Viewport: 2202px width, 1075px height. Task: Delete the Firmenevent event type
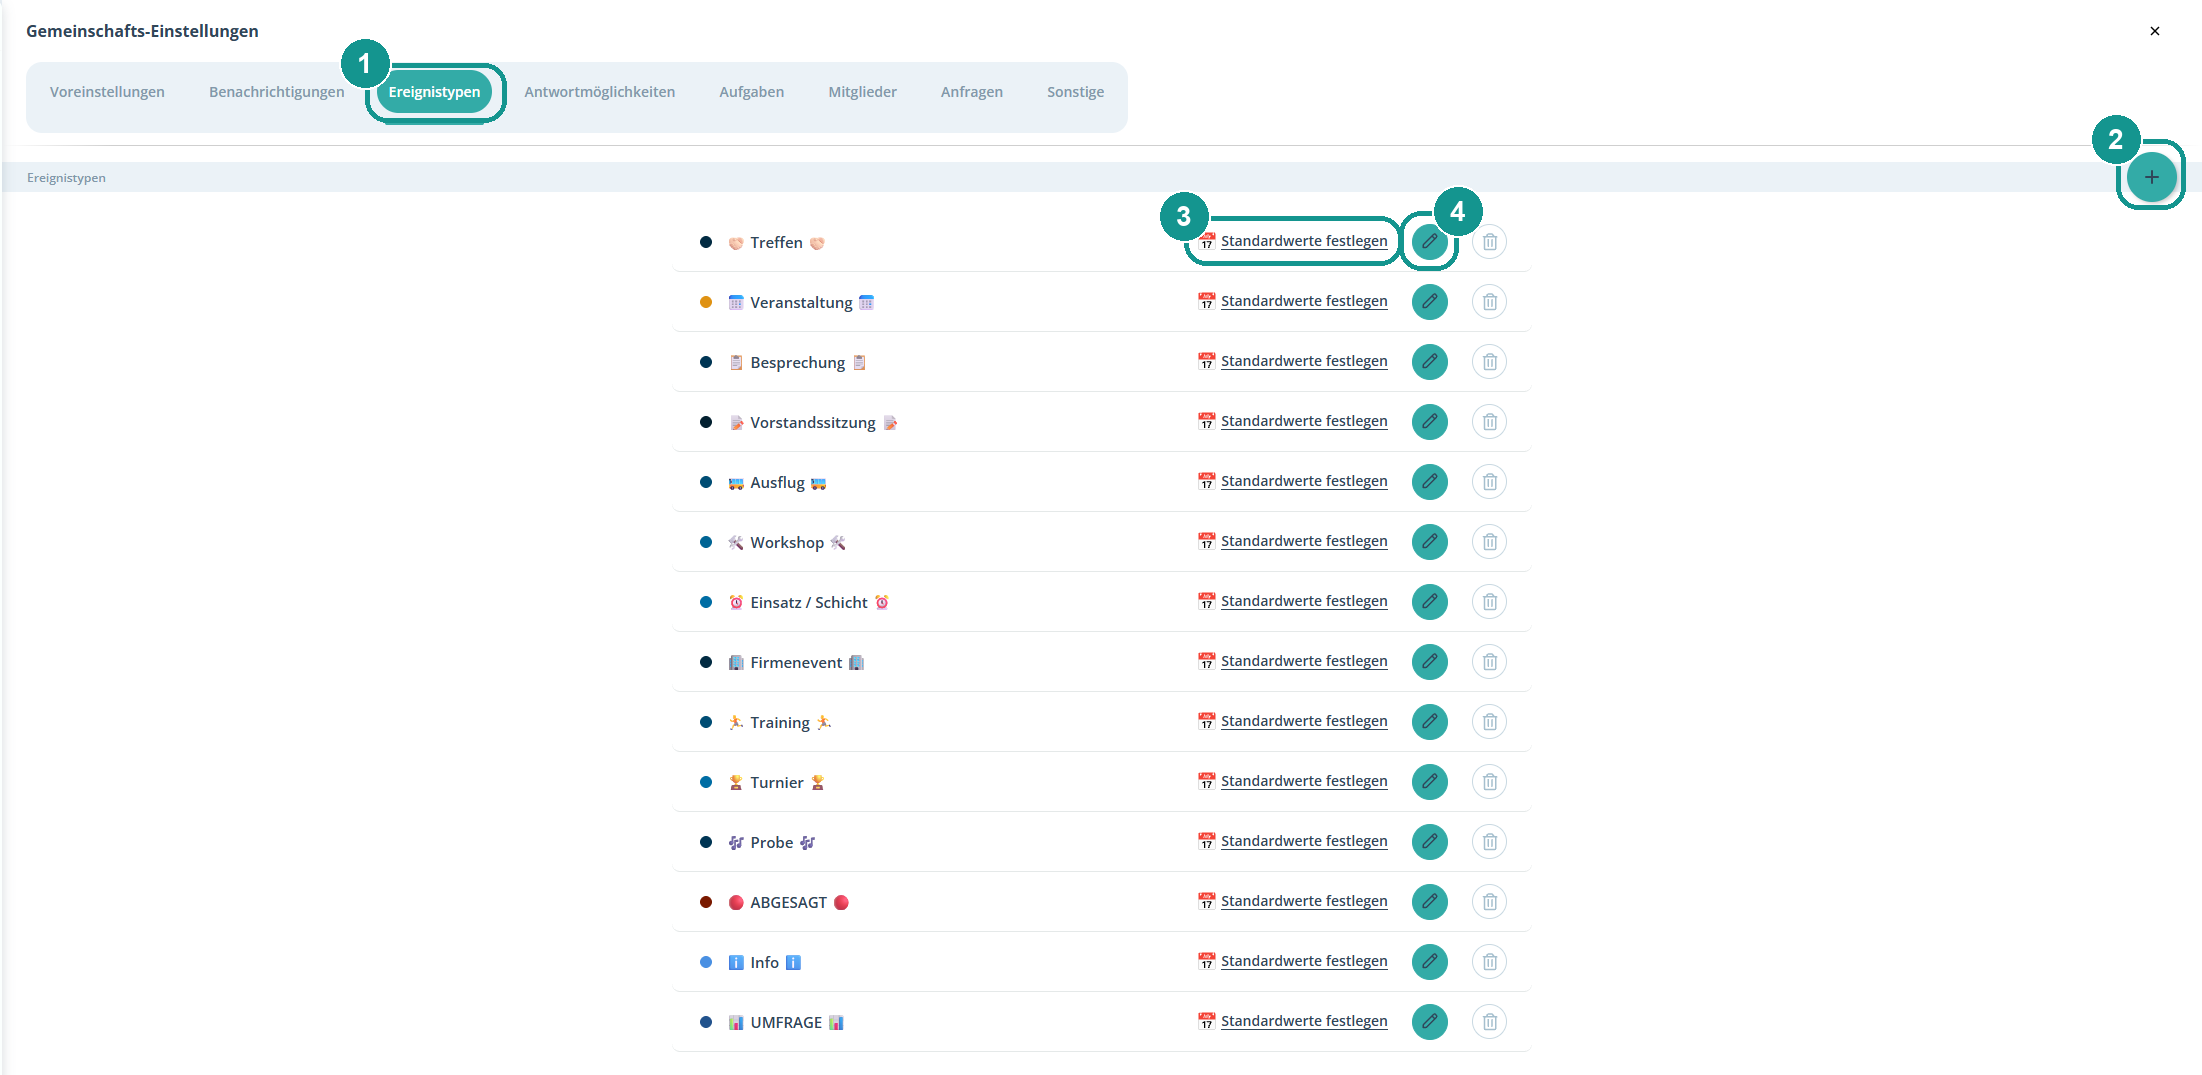pos(1489,662)
